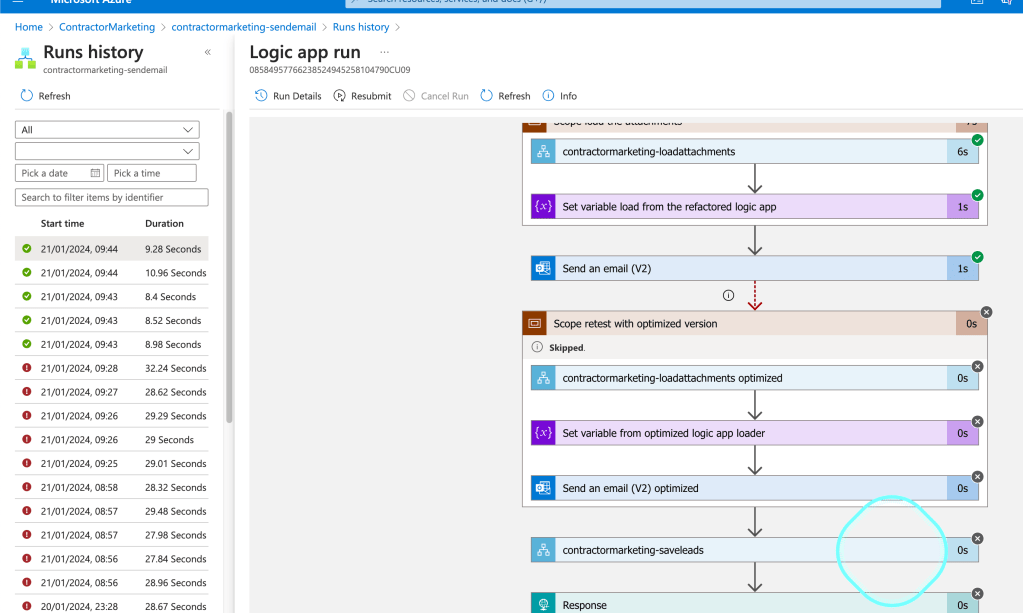Click the info icon beside Skipped
Viewport: 1023px width, 613px height.
coord(537,347)
